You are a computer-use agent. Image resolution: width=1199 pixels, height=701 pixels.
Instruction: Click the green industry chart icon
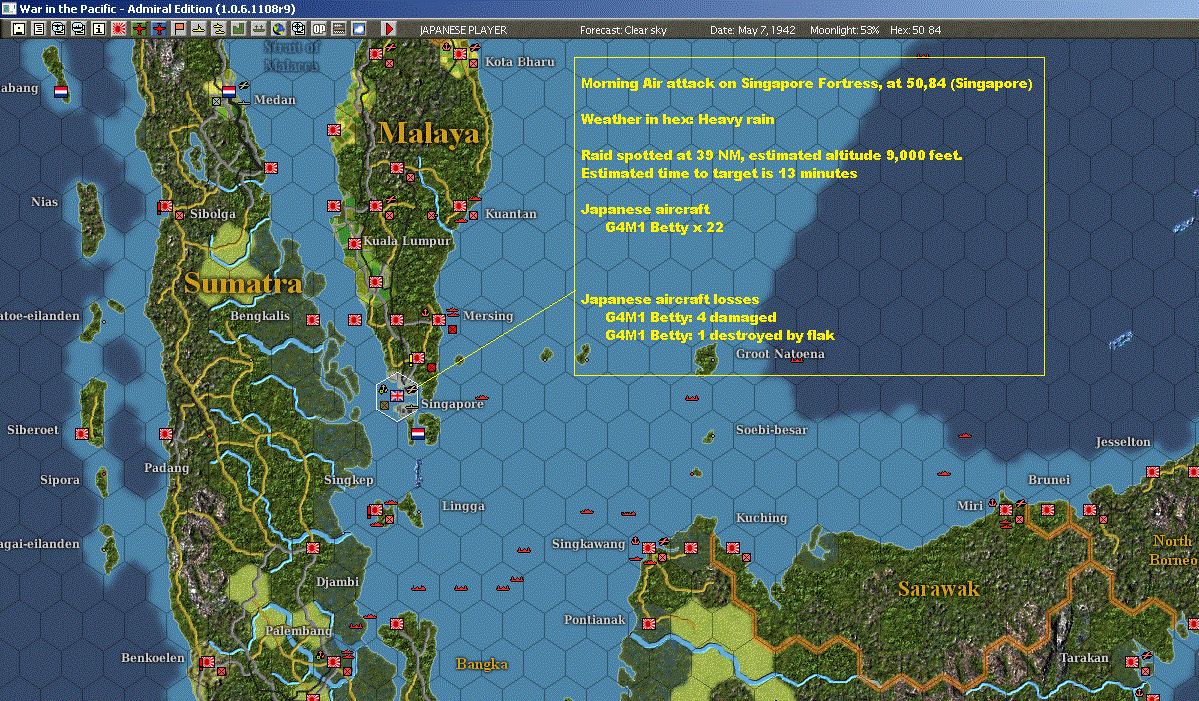click(x=239, y=29)
